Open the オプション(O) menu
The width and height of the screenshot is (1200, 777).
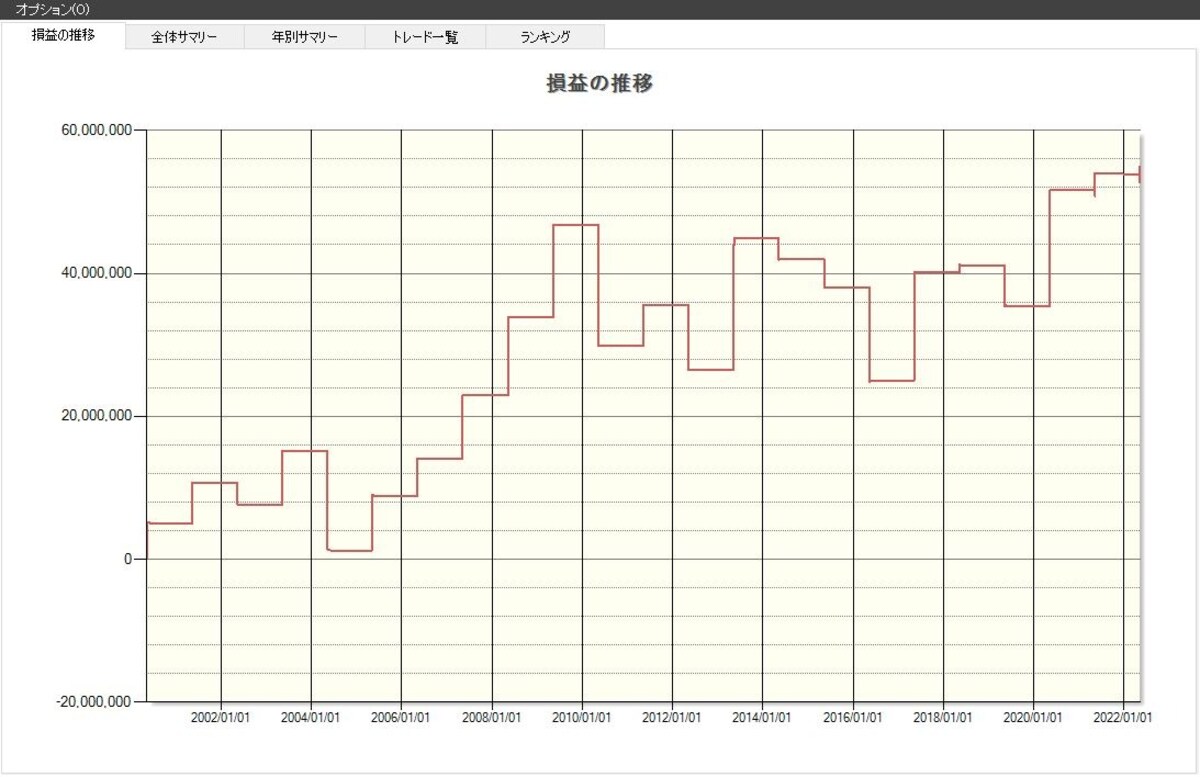[x=52, y=9]
